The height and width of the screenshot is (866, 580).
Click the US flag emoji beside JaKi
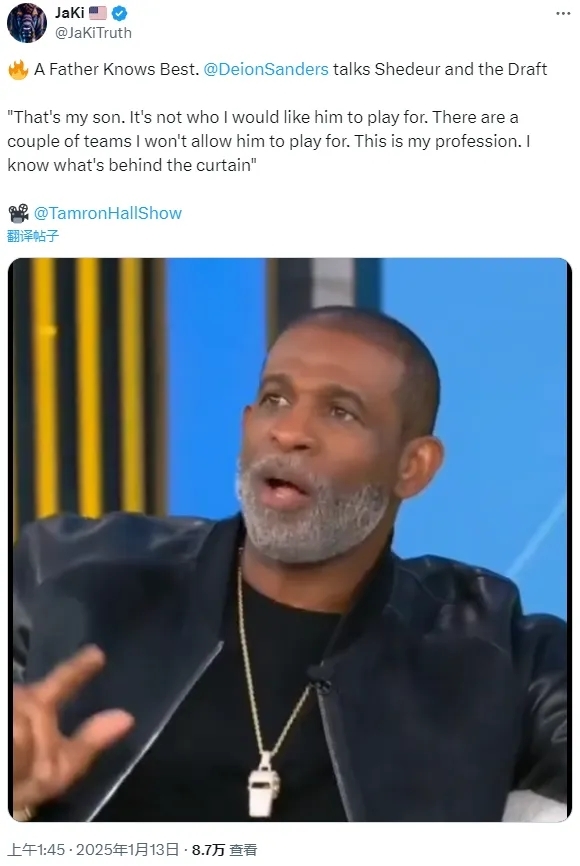pos(98,13)
